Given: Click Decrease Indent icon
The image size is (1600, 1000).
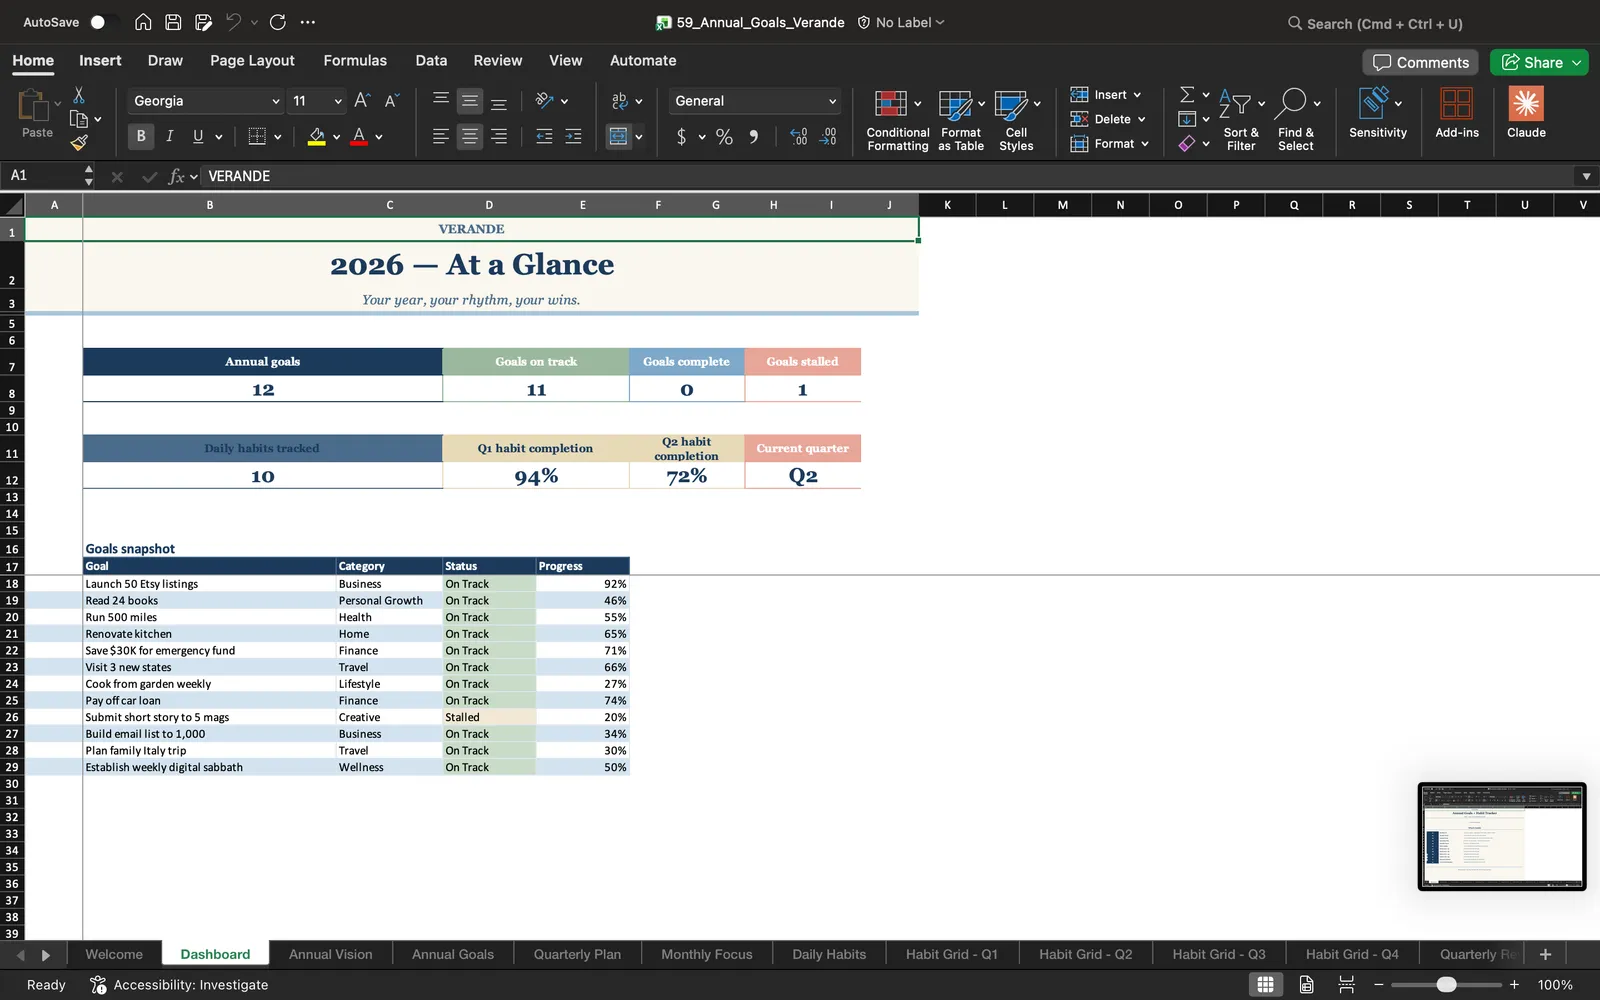Looking at the screenshot, I should pyautogui.click(x=544, y=137).
